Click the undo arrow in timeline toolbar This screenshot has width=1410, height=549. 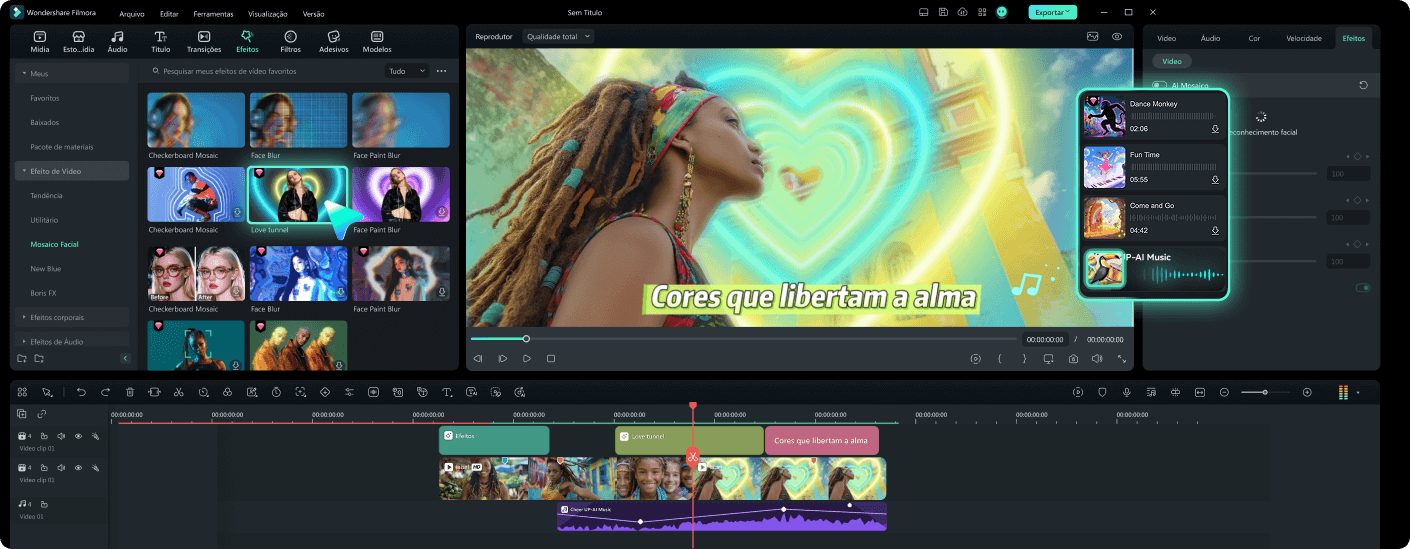pyautogui.click(x=81, y=392)
